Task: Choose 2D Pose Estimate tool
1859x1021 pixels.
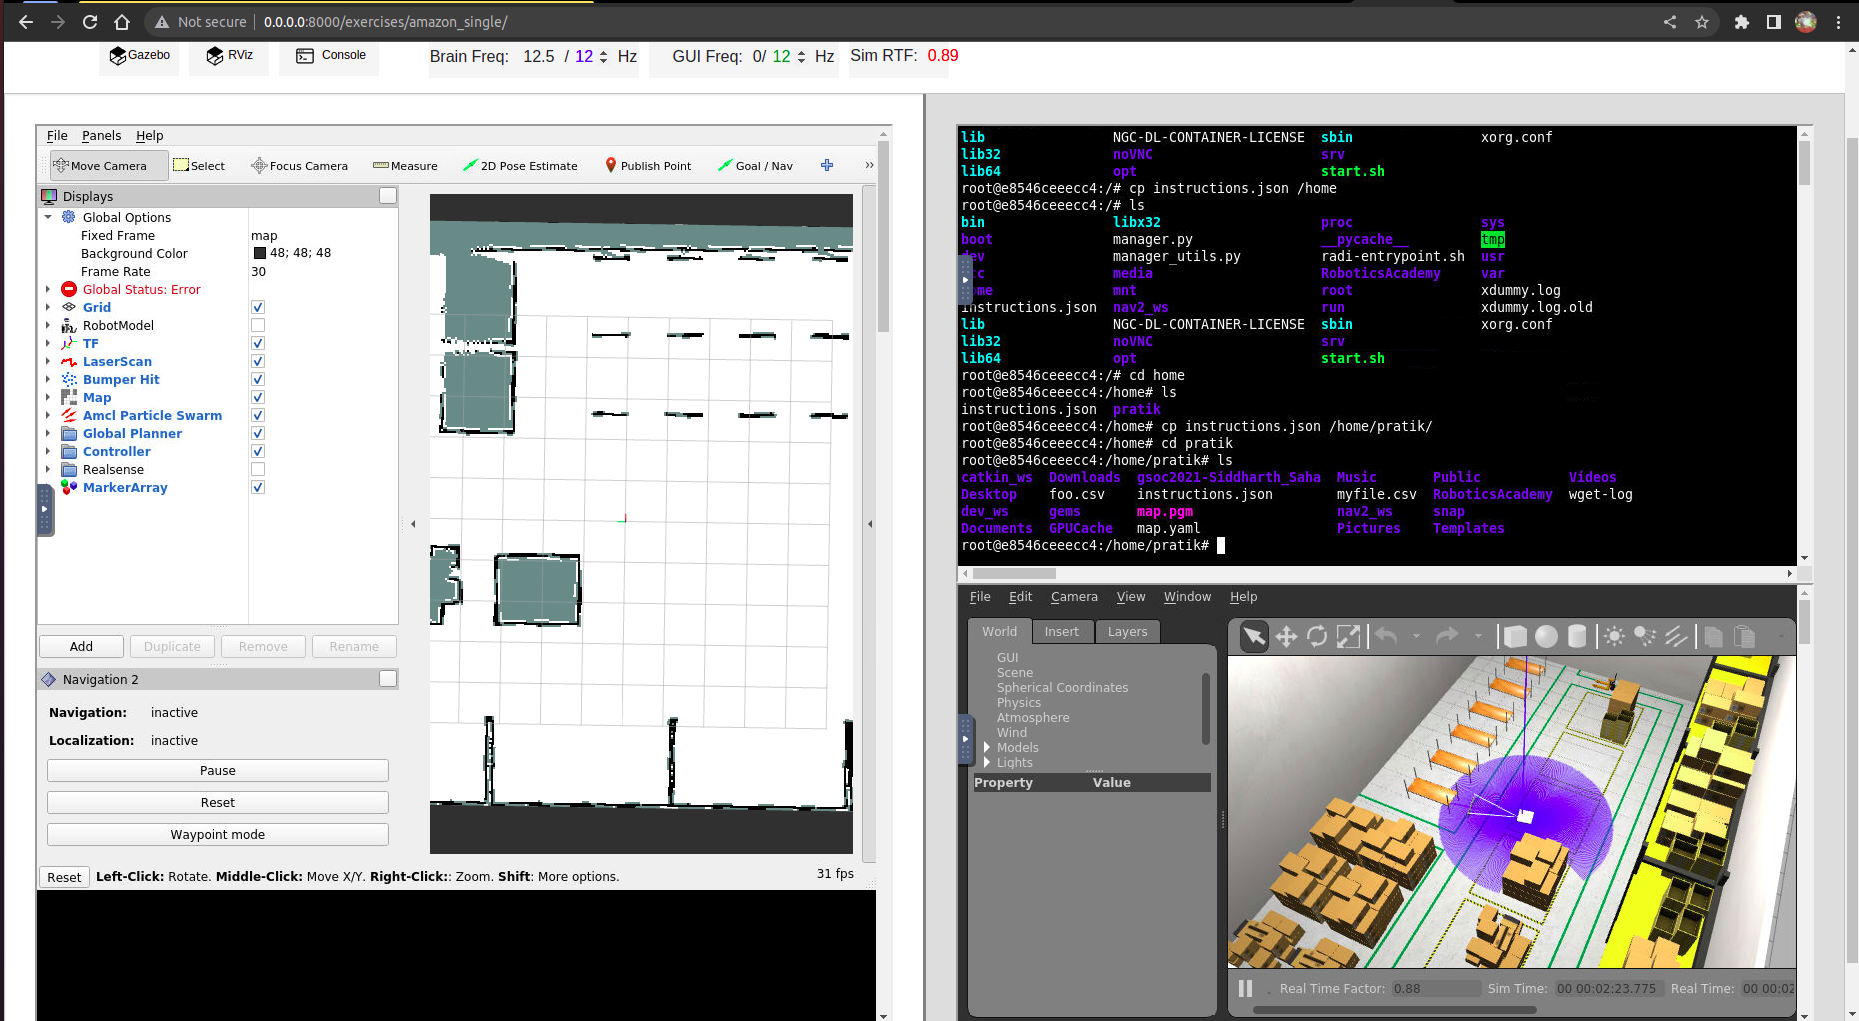Action: coord(520,166)
